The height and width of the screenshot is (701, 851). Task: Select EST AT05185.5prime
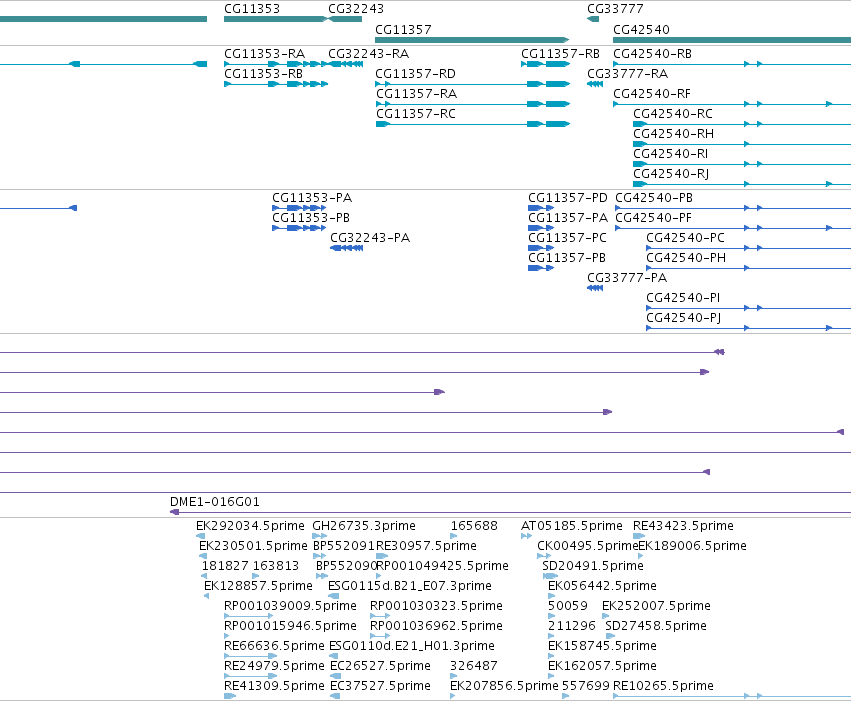pyautogui.click(x=571, y=526)
